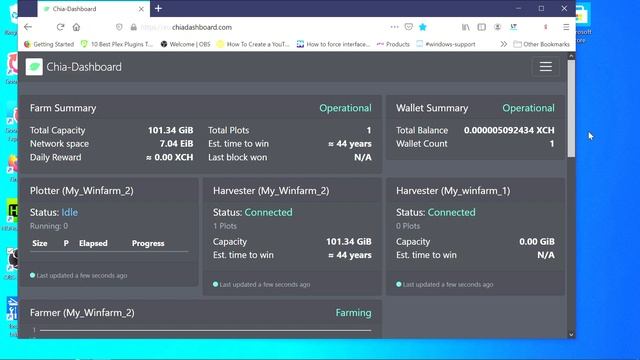Open the Other Bookmarks folder
Image resolution: width=640 pixels, height=360 pixels.
(541, 44)
